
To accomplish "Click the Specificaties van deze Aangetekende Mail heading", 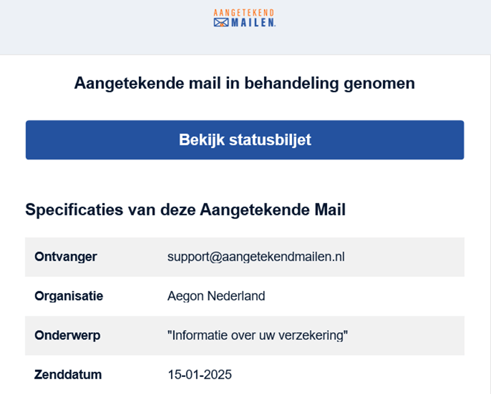I will 185,210.
